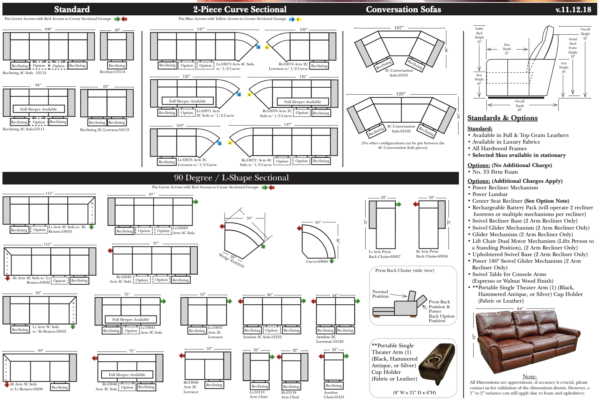Click "Lift Chair Dual Motor Mechanism" bullet

point(533,244)
